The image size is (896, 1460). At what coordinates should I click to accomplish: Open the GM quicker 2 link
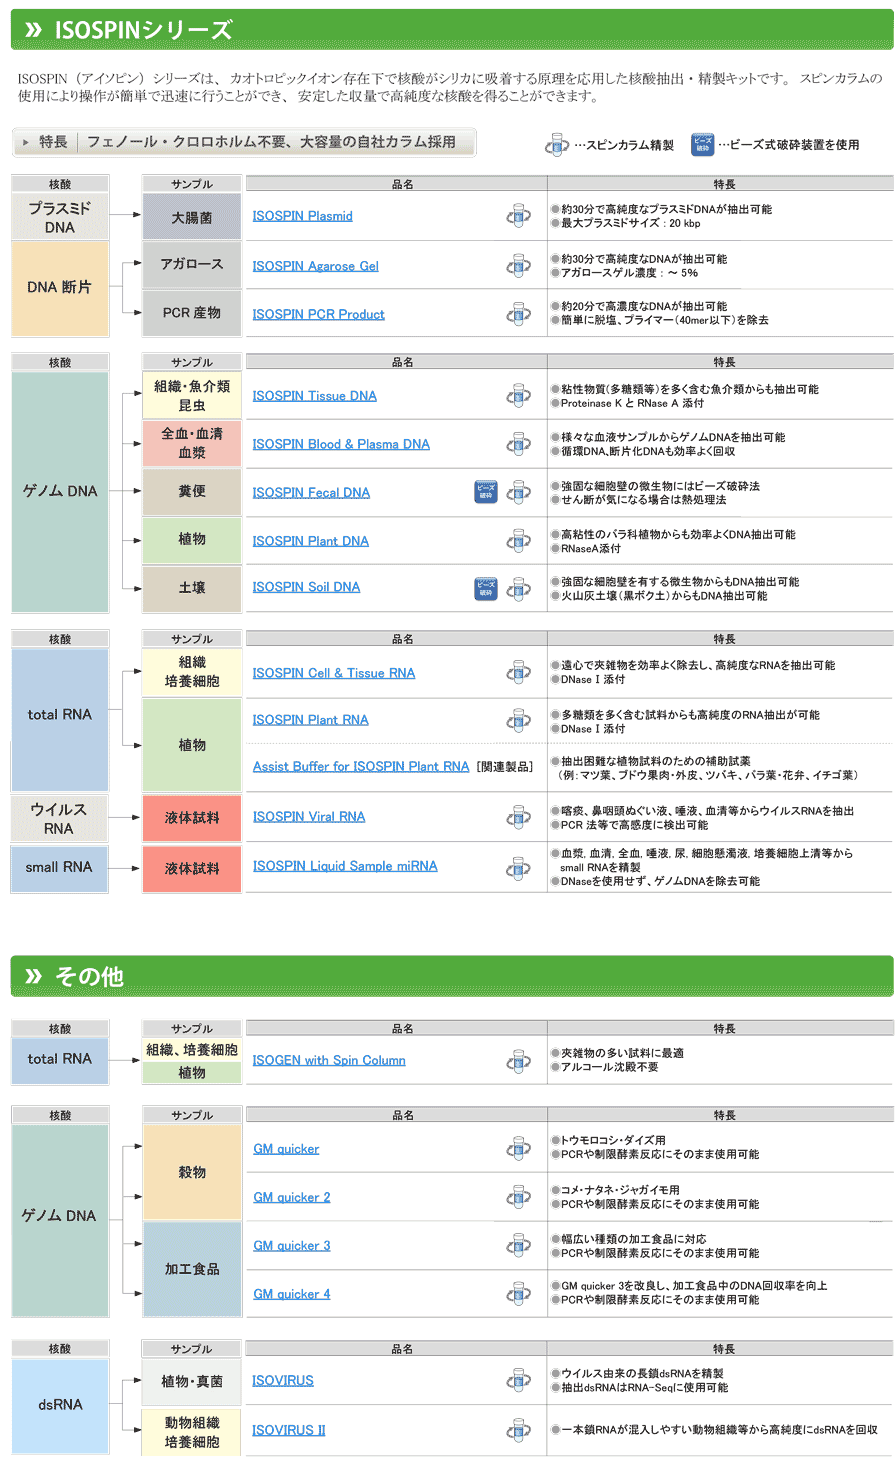pyautogui.click(x=291, y=1197)
